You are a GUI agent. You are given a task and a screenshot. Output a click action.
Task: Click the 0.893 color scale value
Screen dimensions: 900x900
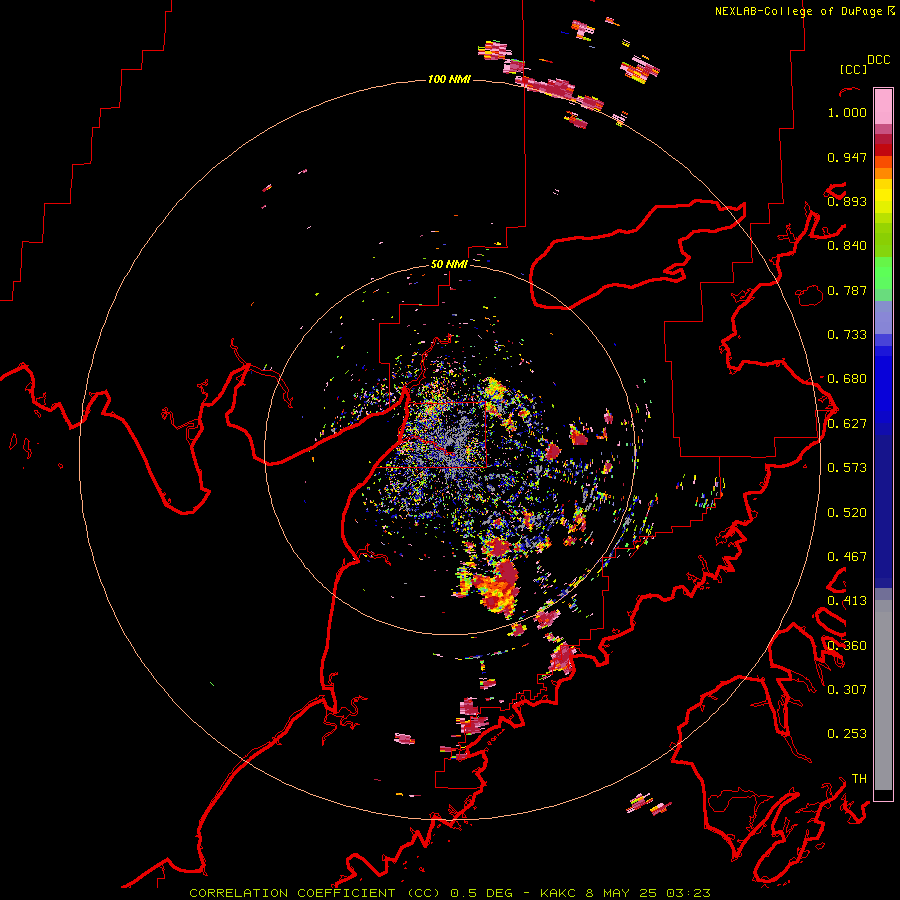tap(847, 201)
